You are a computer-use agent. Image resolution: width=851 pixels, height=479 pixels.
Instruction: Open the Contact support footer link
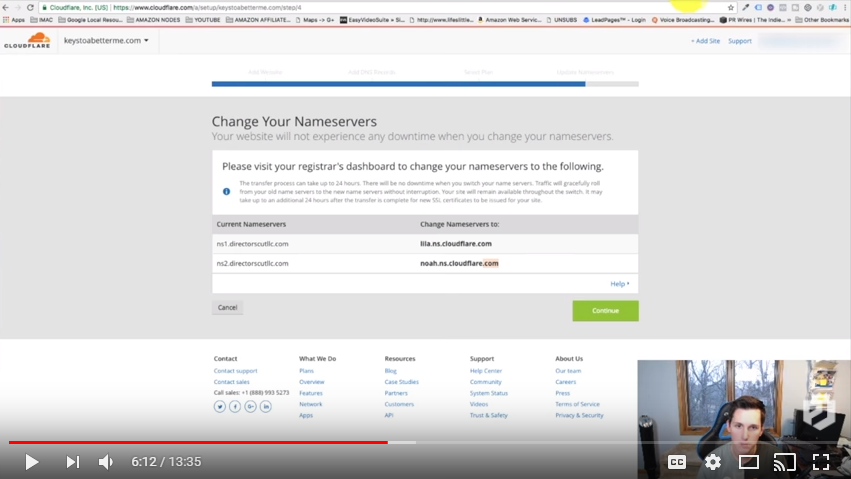coord(236,371)
